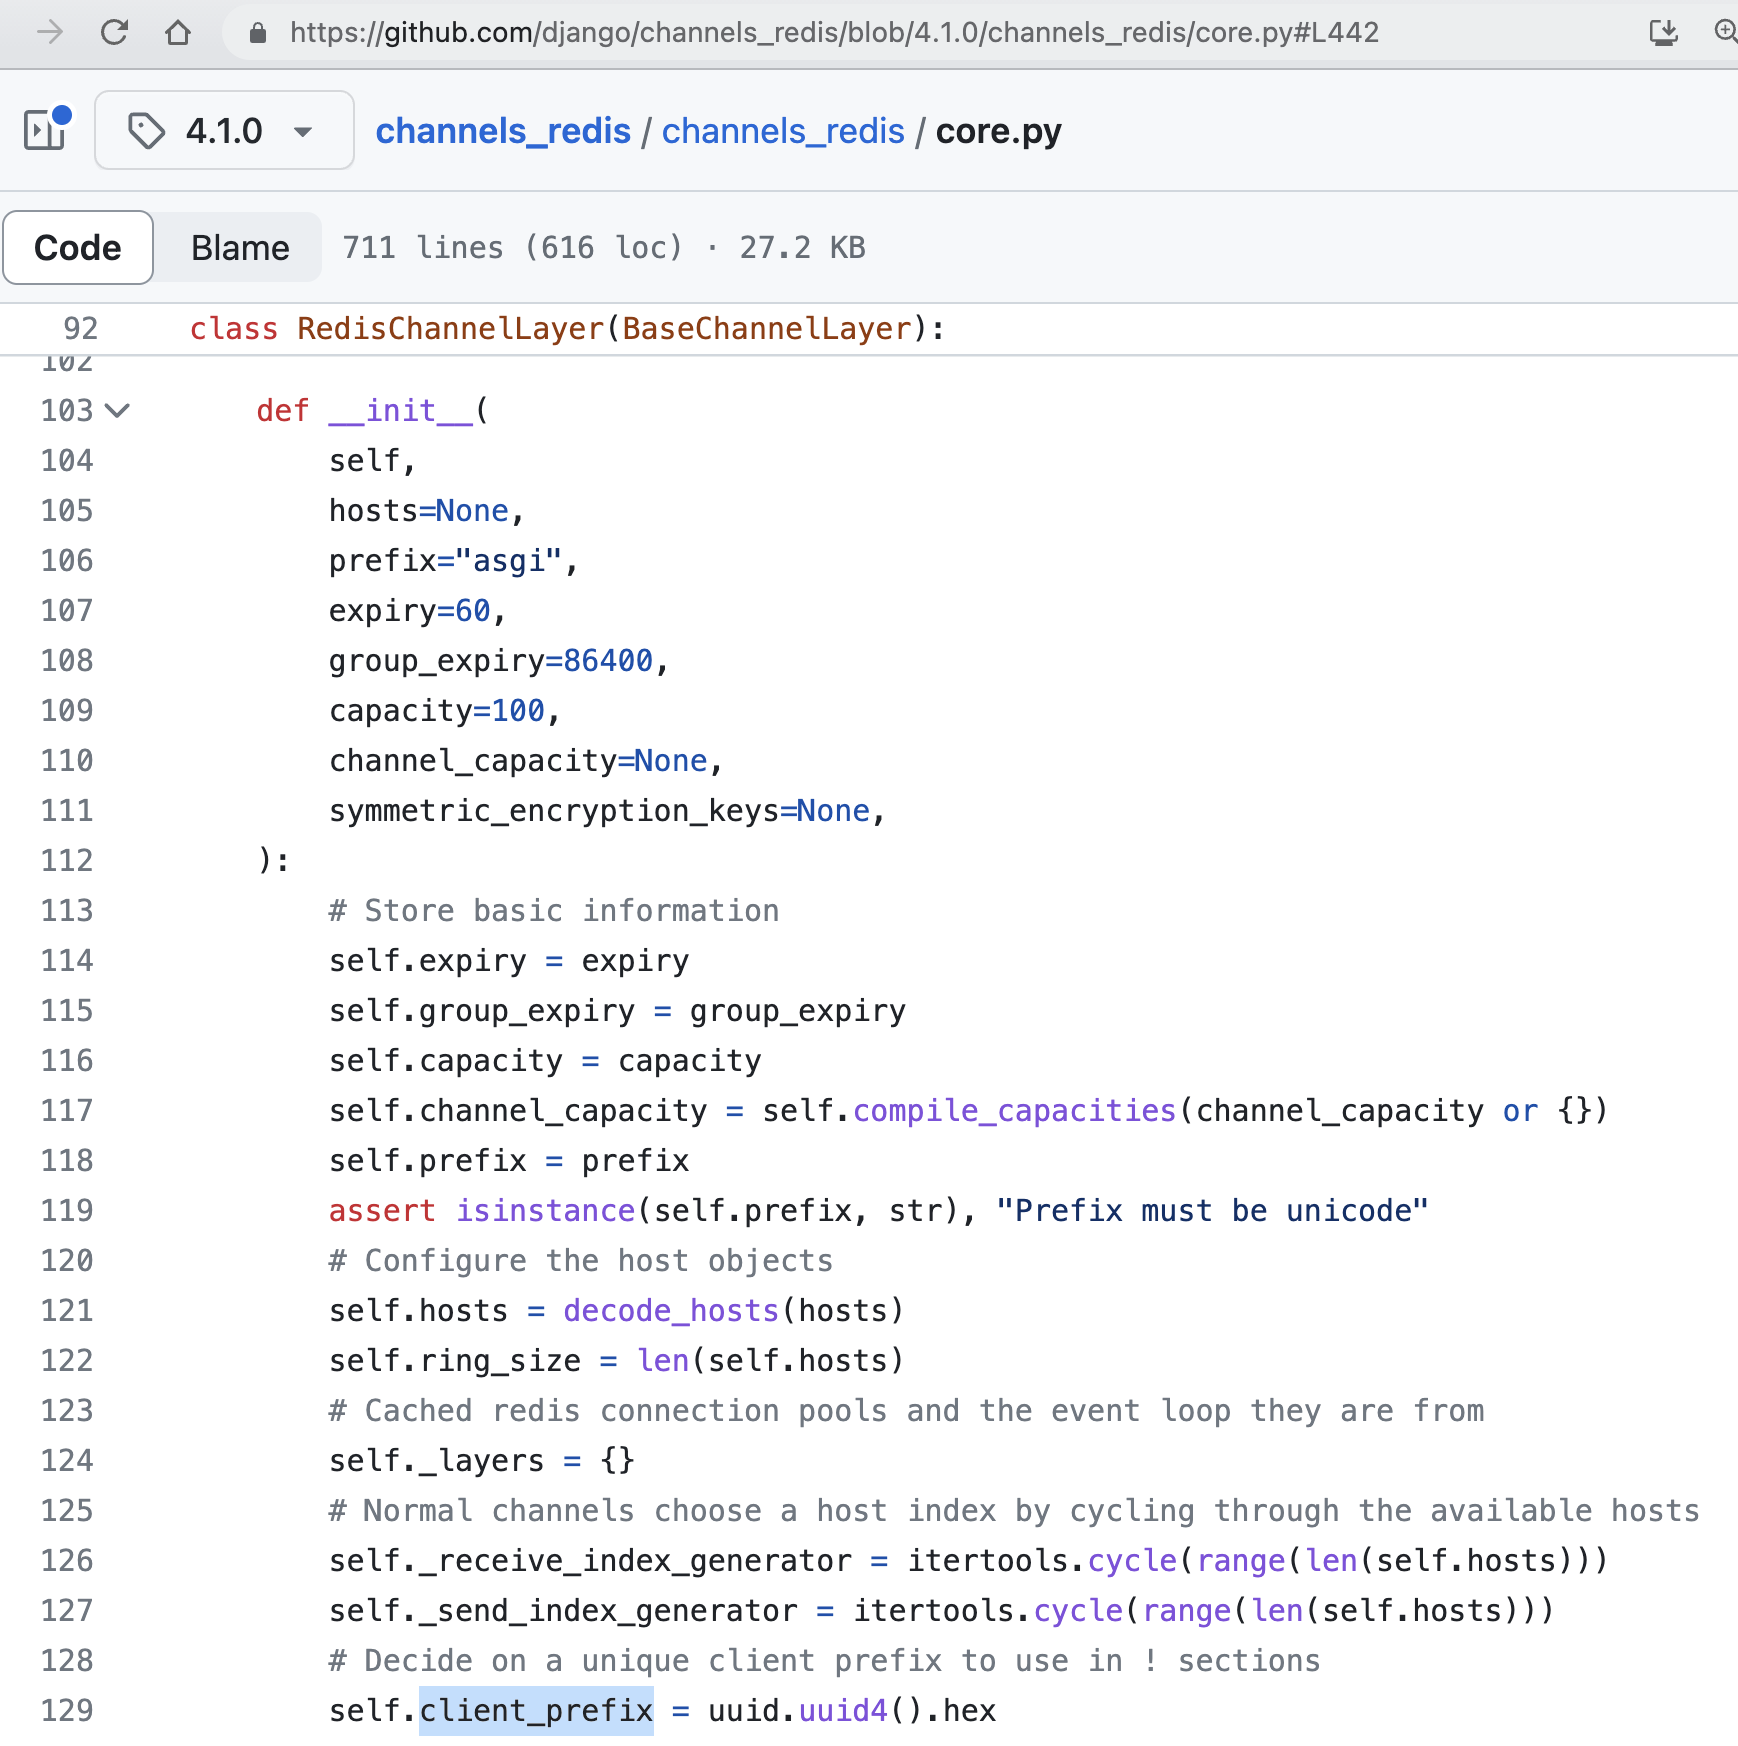Click the __init__ method name

tap(401, 410)
